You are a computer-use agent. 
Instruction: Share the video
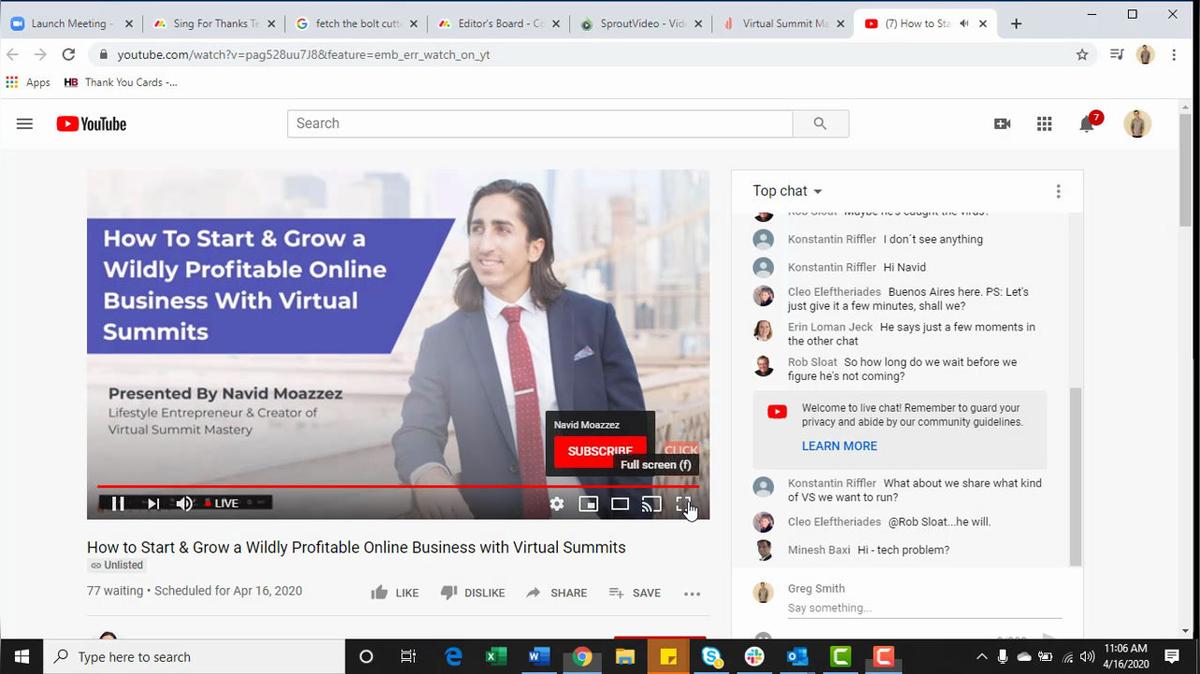[x=556, y=593]
